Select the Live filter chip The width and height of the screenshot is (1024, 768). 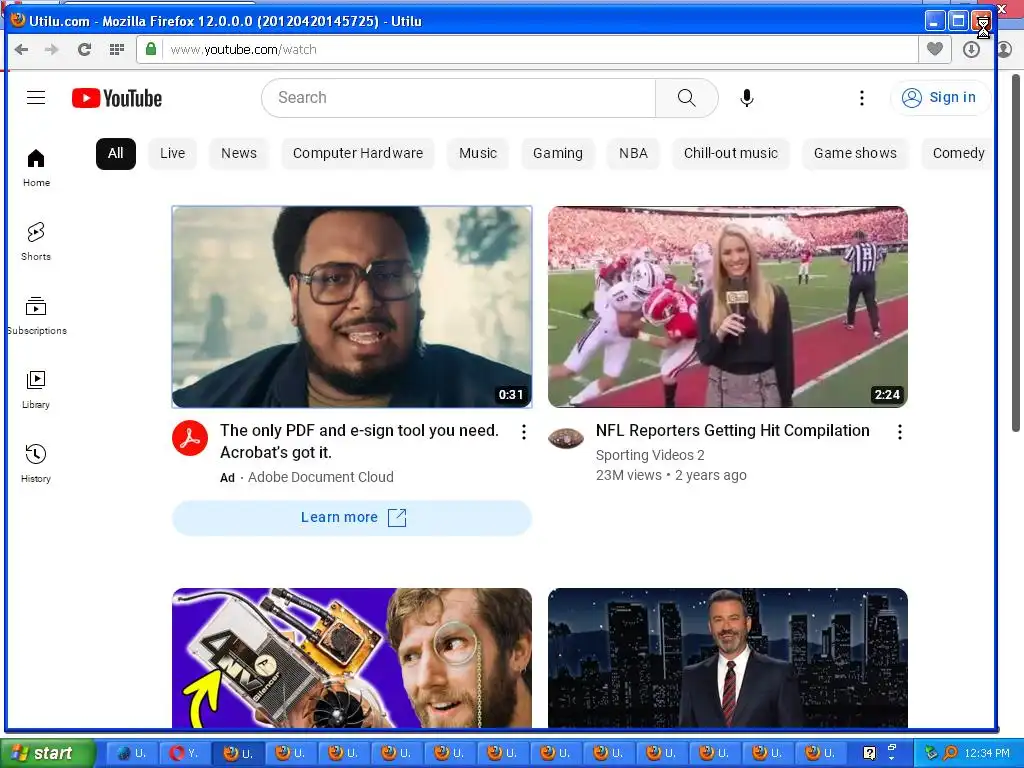[172, 153]
